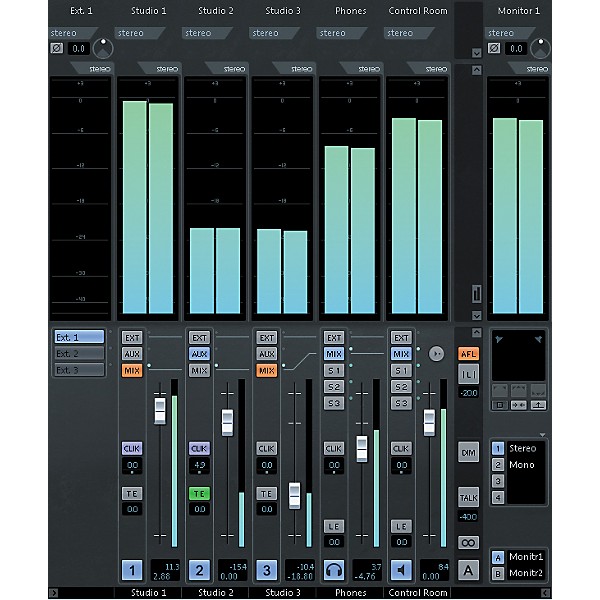600x600 pixels.
Task: Toggle the Monitor 1 phase invert button
Action: 494,48
